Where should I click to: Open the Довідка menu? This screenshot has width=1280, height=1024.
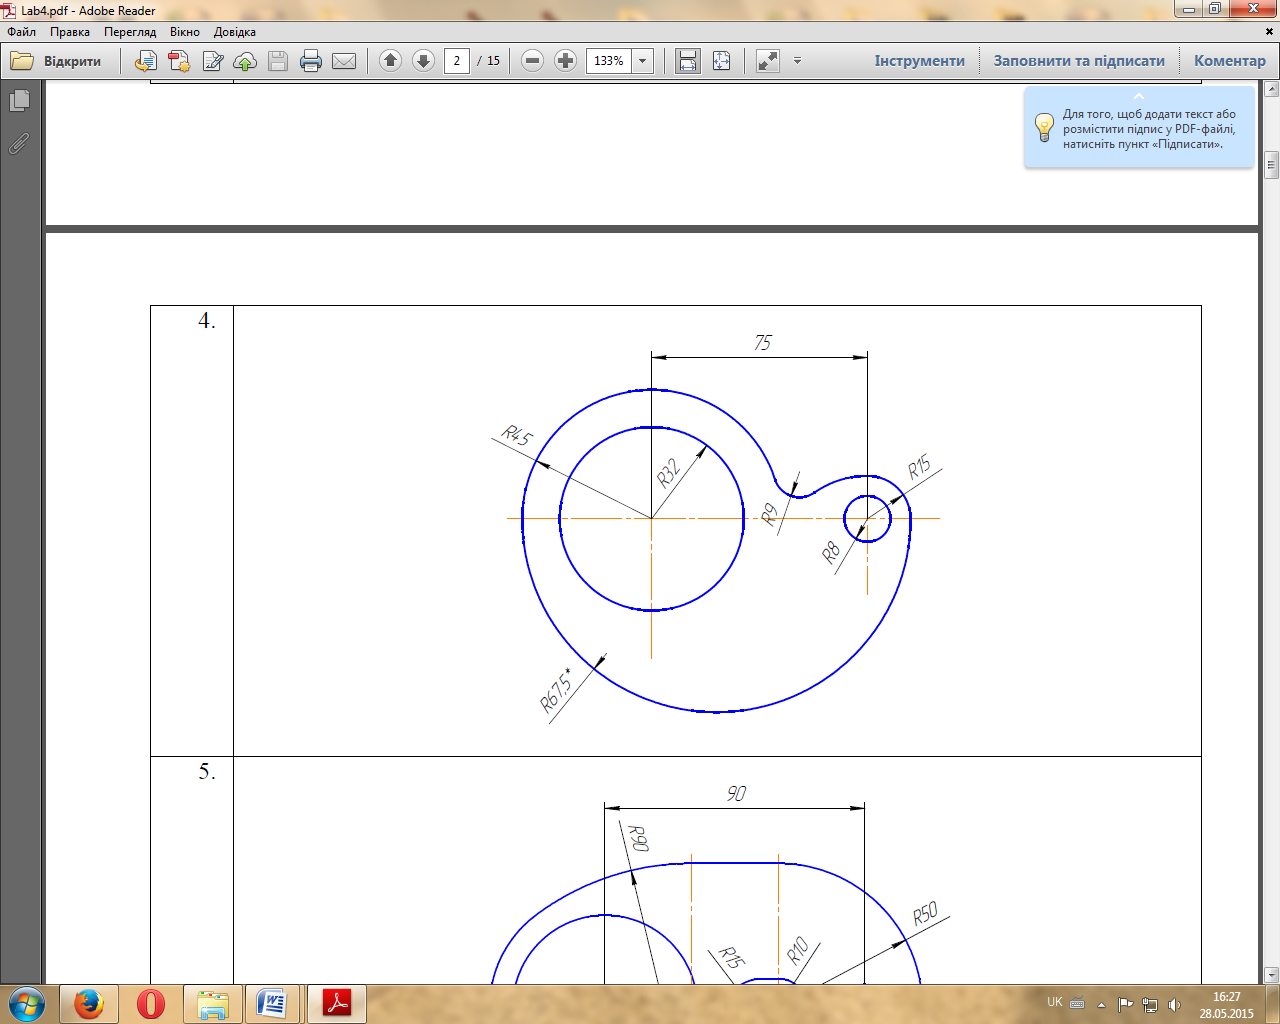(x=235, y=32)
